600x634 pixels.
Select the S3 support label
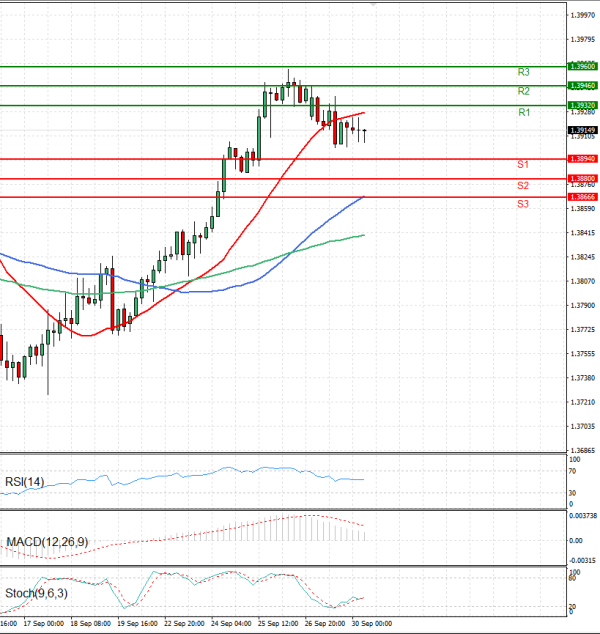pyautogui.click(x=522, y=204)
